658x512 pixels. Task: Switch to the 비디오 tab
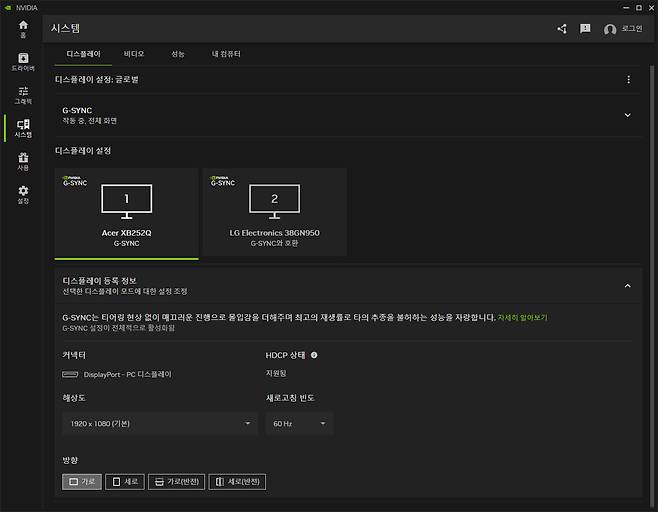click(x=134, y=54)
